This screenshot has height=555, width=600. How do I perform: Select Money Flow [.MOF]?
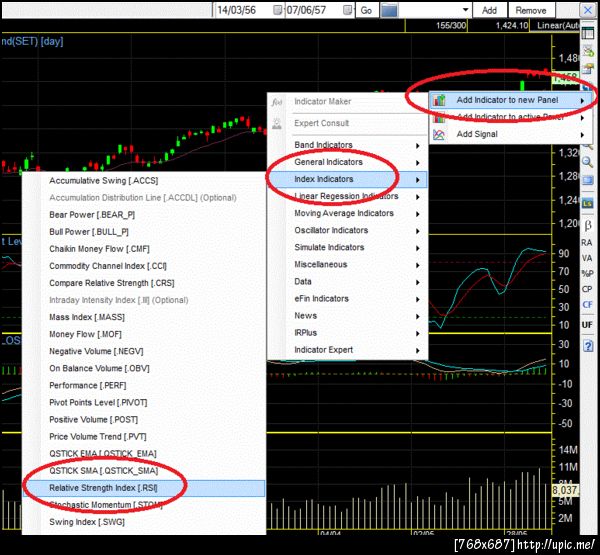pos(144,335)
